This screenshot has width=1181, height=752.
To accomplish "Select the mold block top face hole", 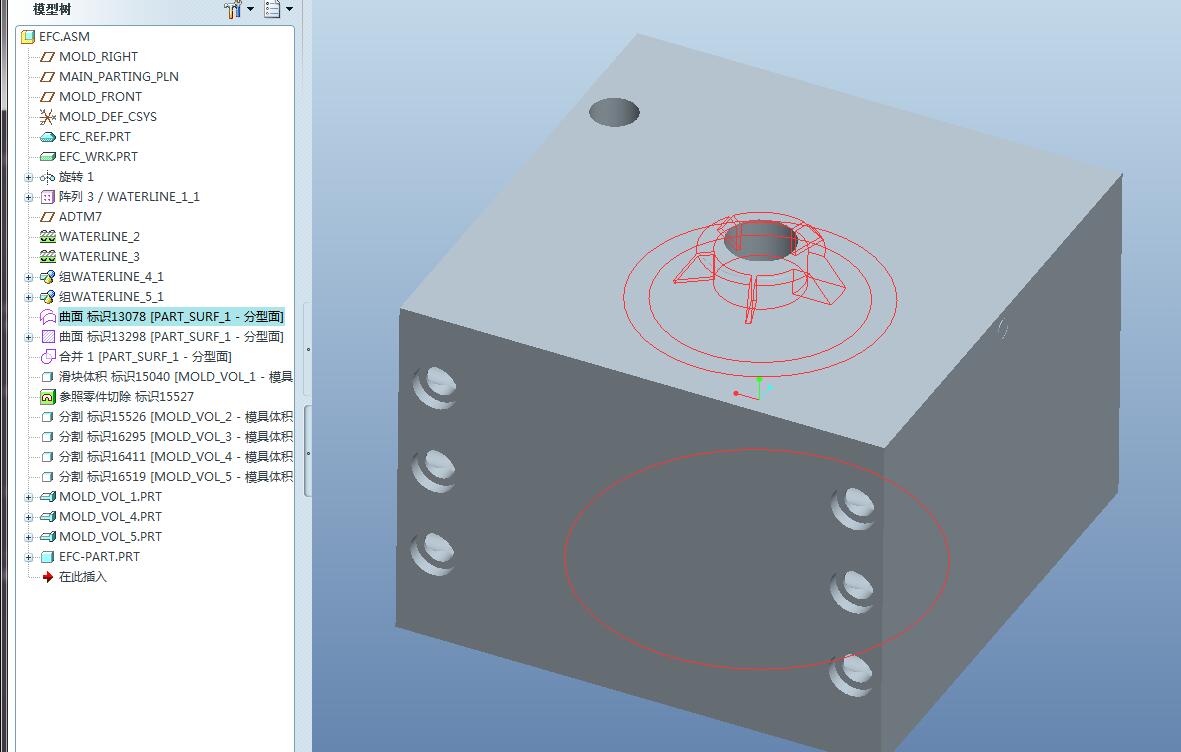I will (x=614, y=112).
